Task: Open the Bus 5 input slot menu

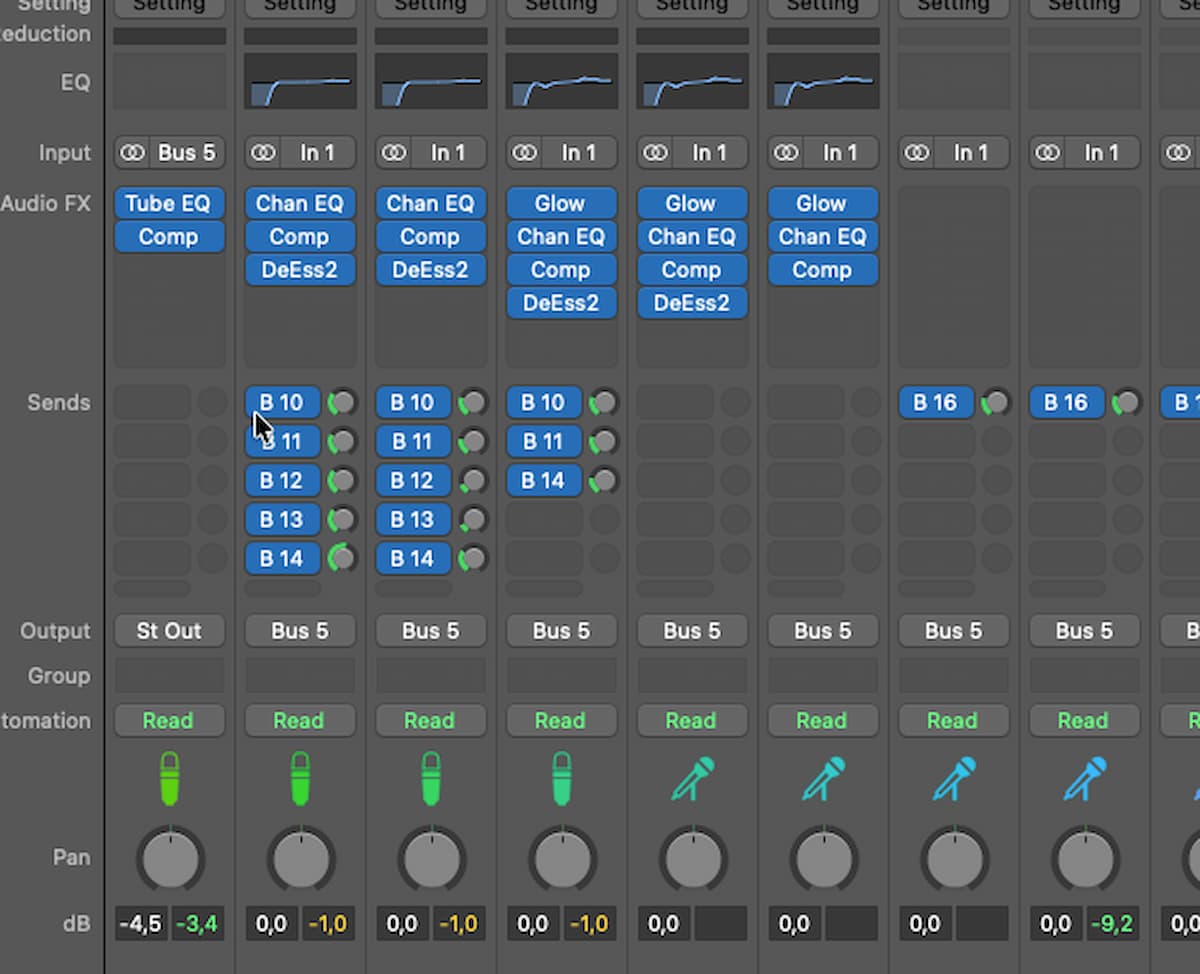Action: tap(187, 153)
